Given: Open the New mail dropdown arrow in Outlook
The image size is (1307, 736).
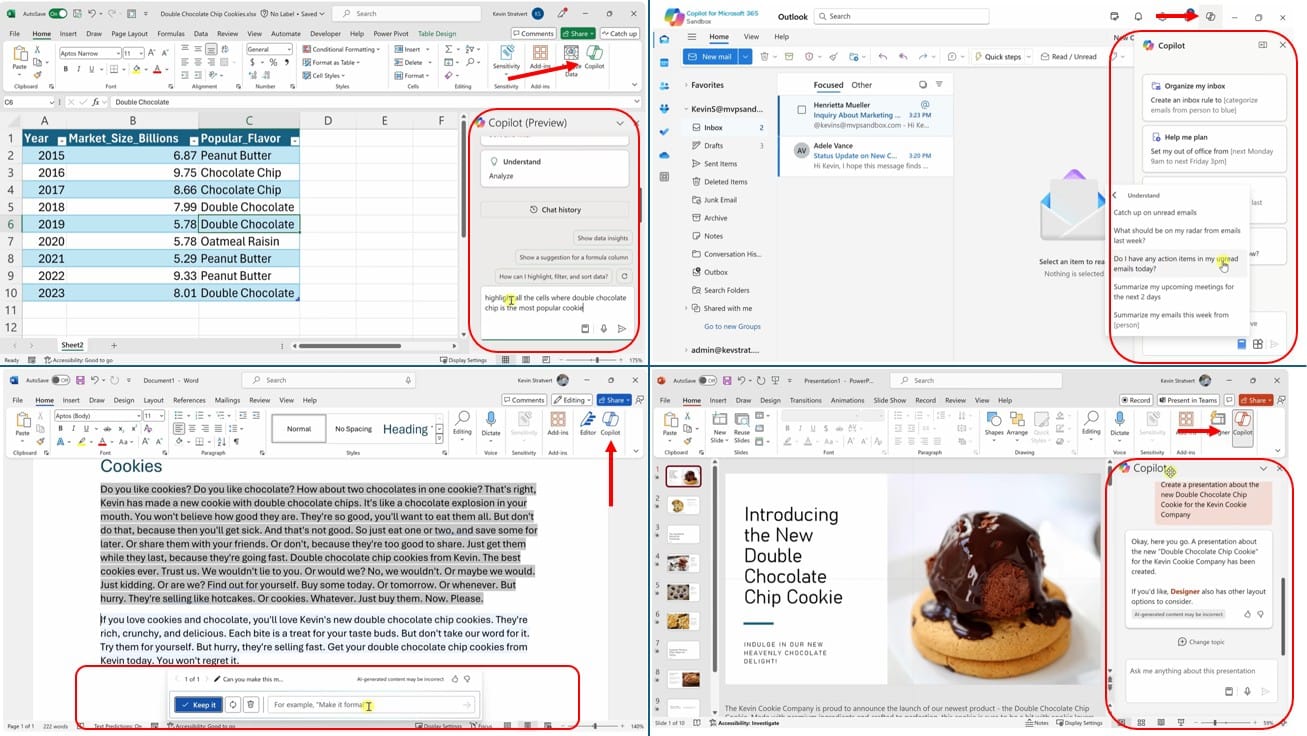Looking at the screenshot, I should point(745,57).
